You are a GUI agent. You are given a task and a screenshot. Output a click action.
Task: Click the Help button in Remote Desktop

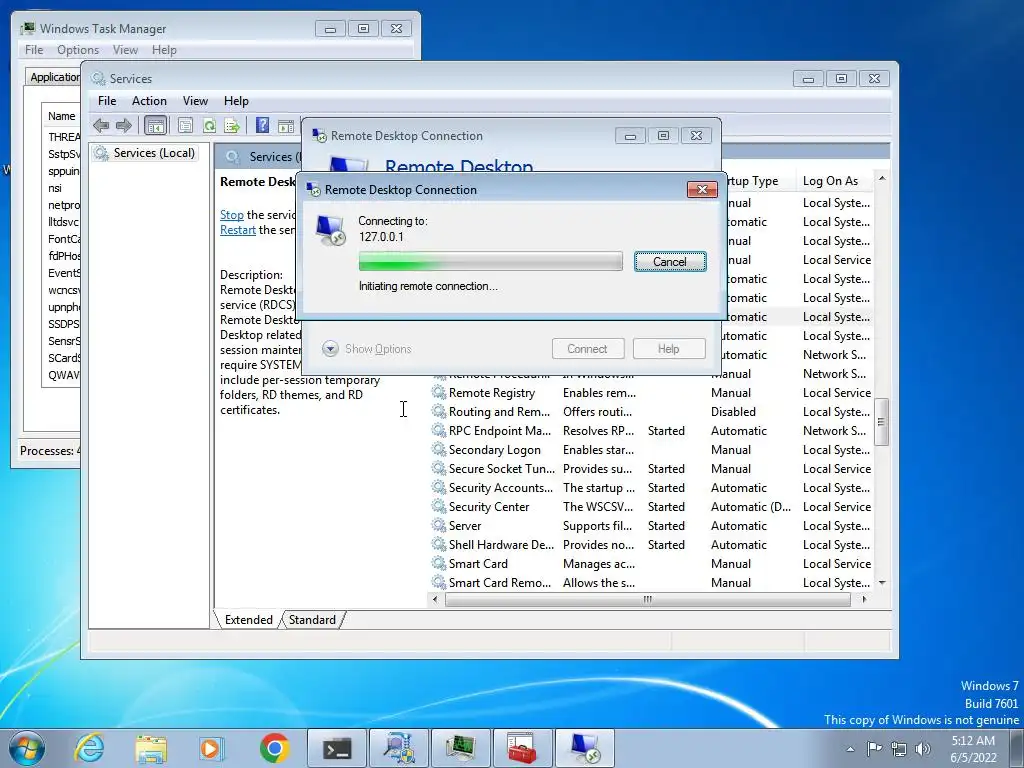pyautogui.click(x=669, y=349)
